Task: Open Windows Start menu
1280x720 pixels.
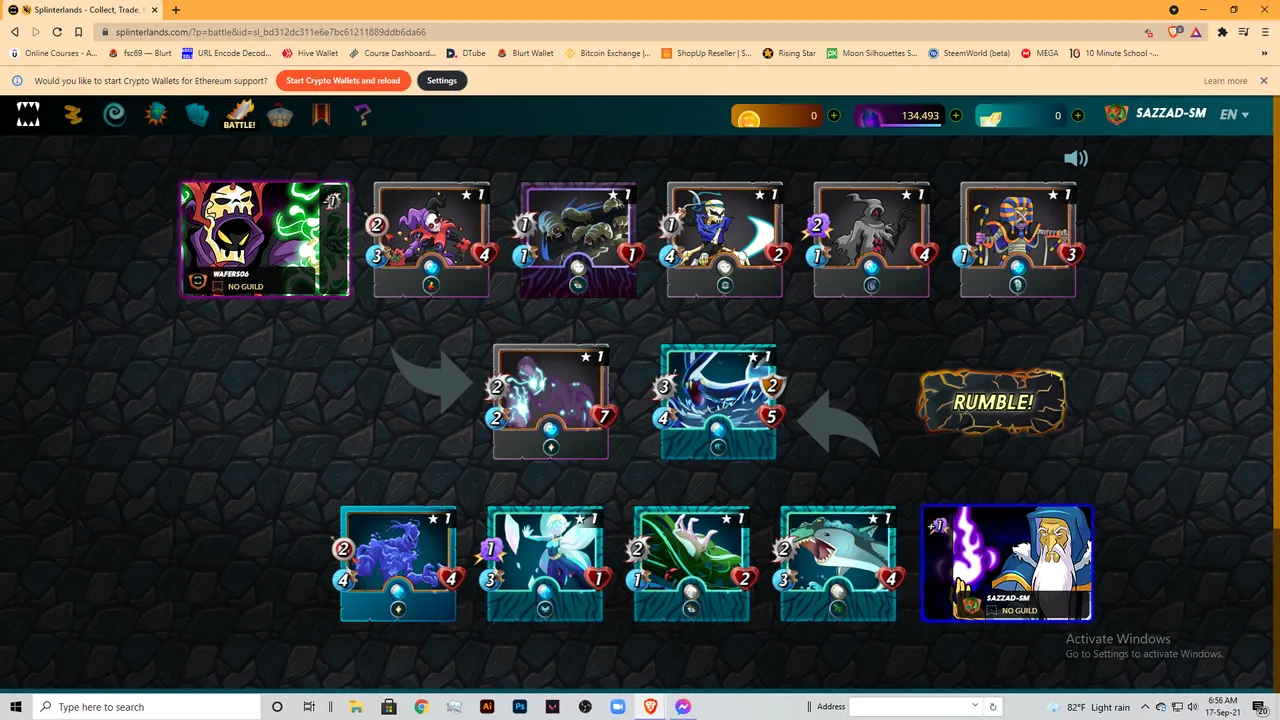Action: 16,707
